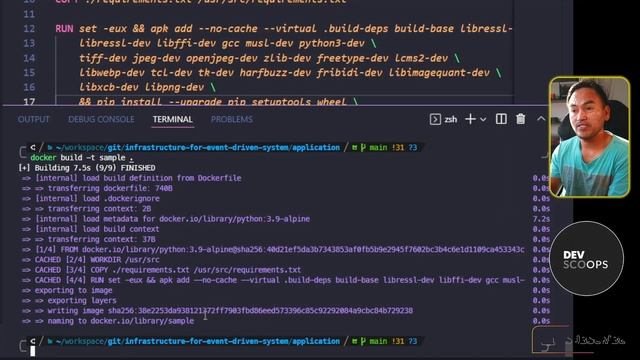Screen dimensions: 640x360
Task: Expand the new terminal launch profile dropdown
Action: point(483,120)
